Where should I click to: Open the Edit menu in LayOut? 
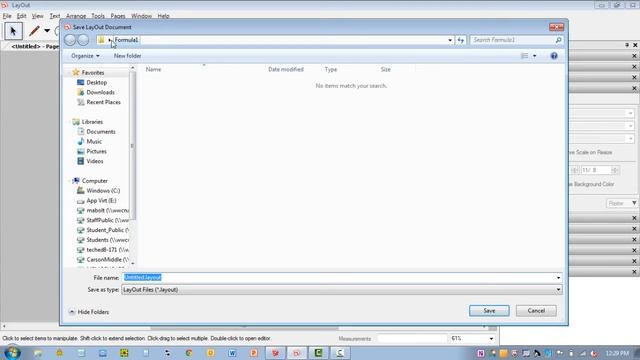point(21,16)
